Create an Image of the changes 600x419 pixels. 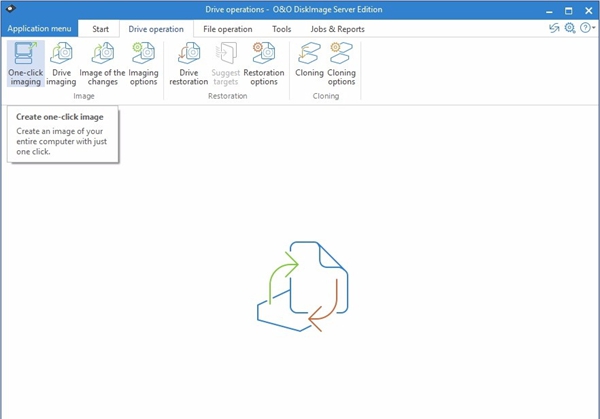click(103, 64)
